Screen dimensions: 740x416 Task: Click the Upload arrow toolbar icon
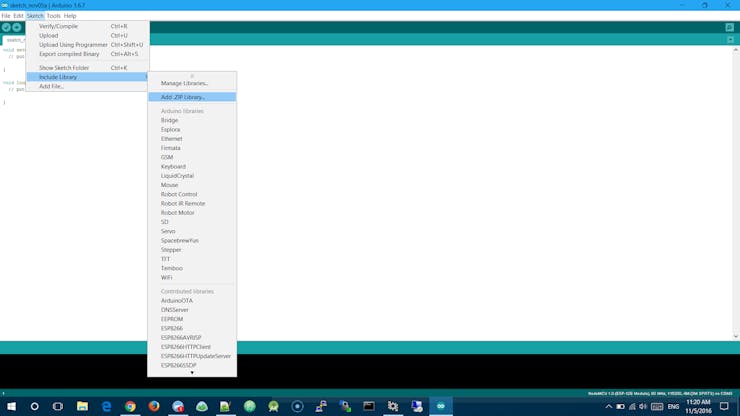17,27
